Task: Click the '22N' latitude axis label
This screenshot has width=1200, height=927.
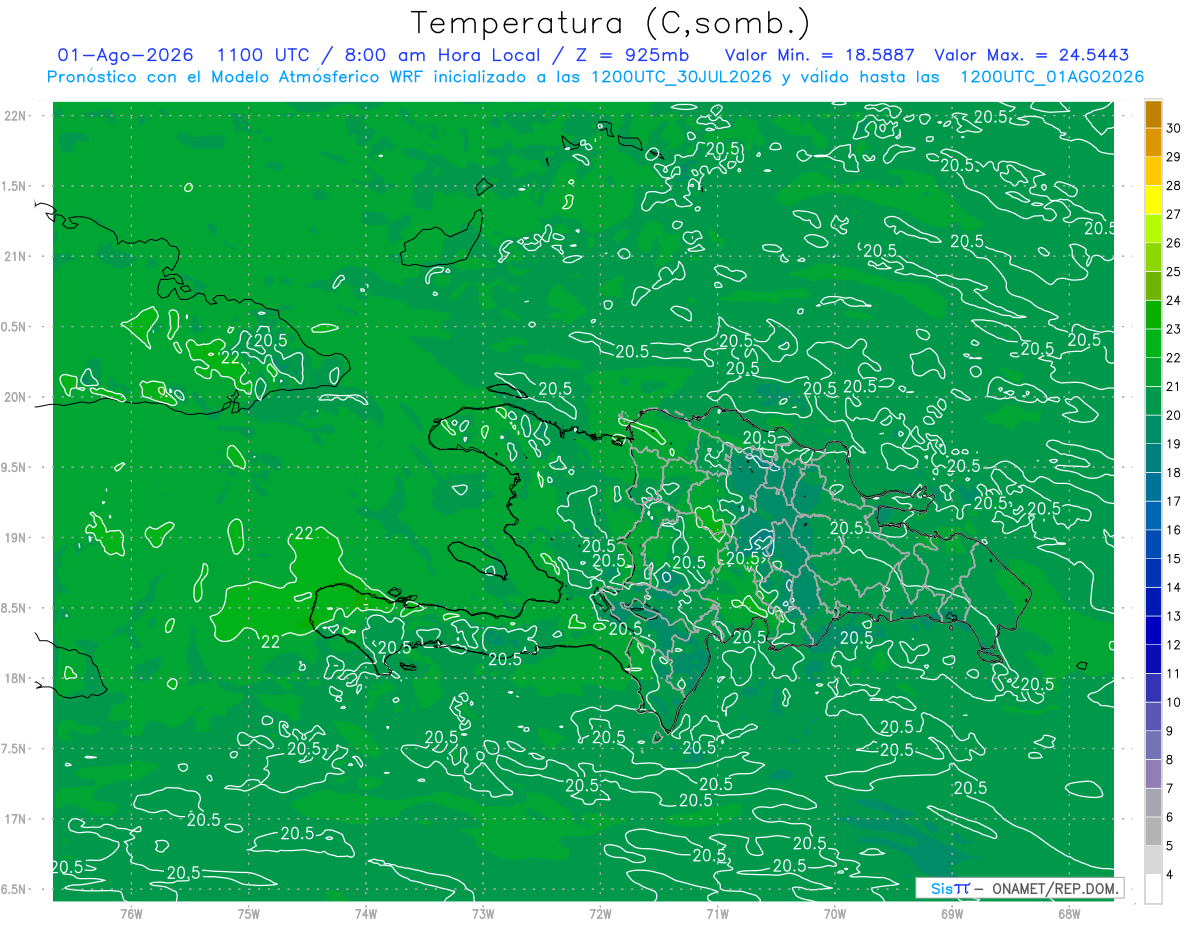Action: tap(14, 116)
